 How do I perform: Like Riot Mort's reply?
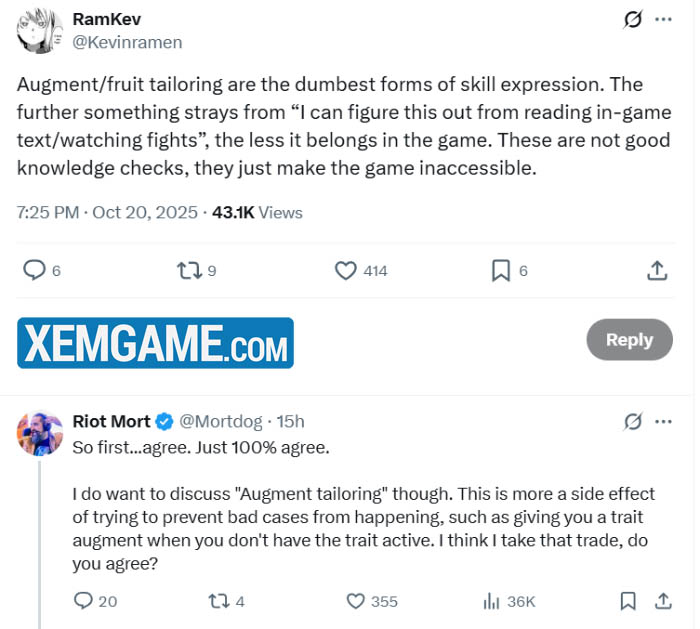[x=356, y=601]
